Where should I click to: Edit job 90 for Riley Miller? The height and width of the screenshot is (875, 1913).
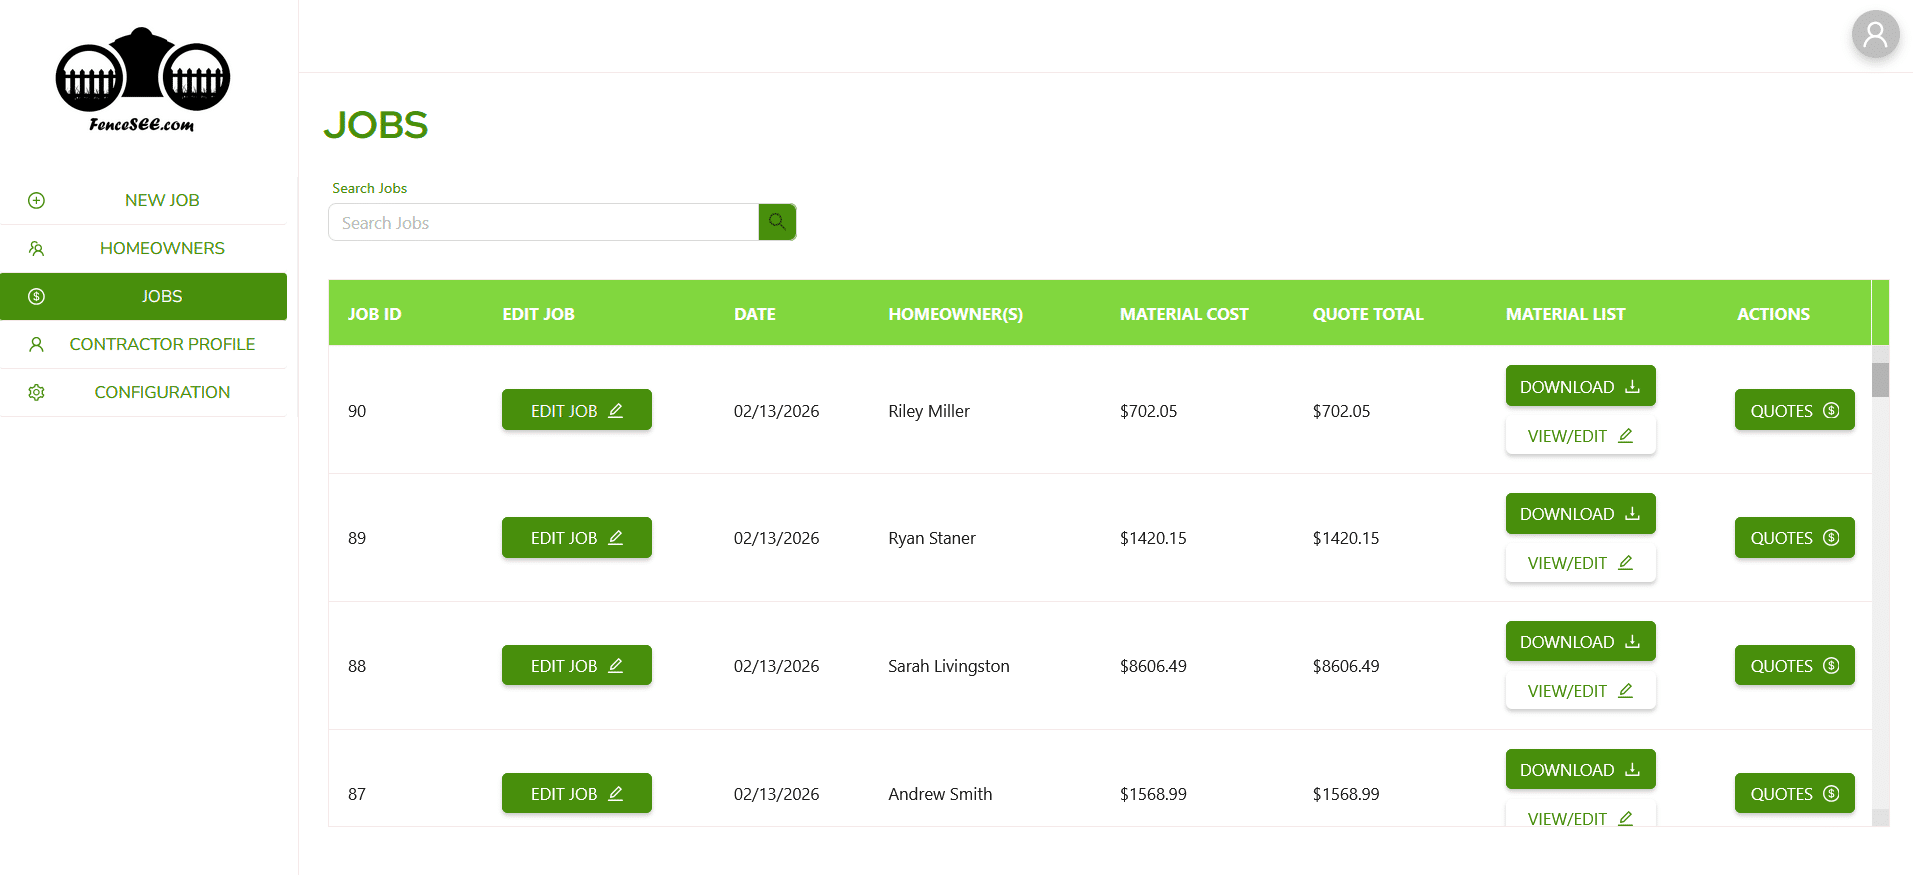tap(576, 410)
